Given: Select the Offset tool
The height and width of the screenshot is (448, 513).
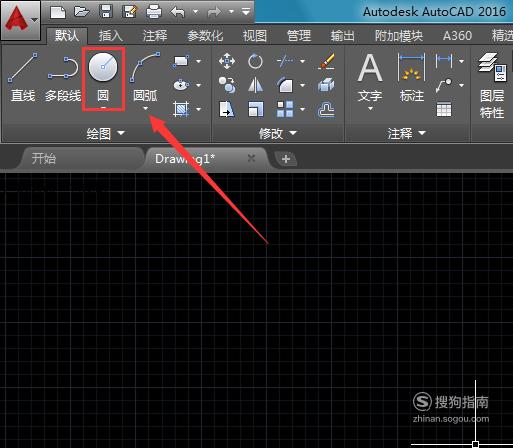Looking at the screenshot, I should pos(326,109).
